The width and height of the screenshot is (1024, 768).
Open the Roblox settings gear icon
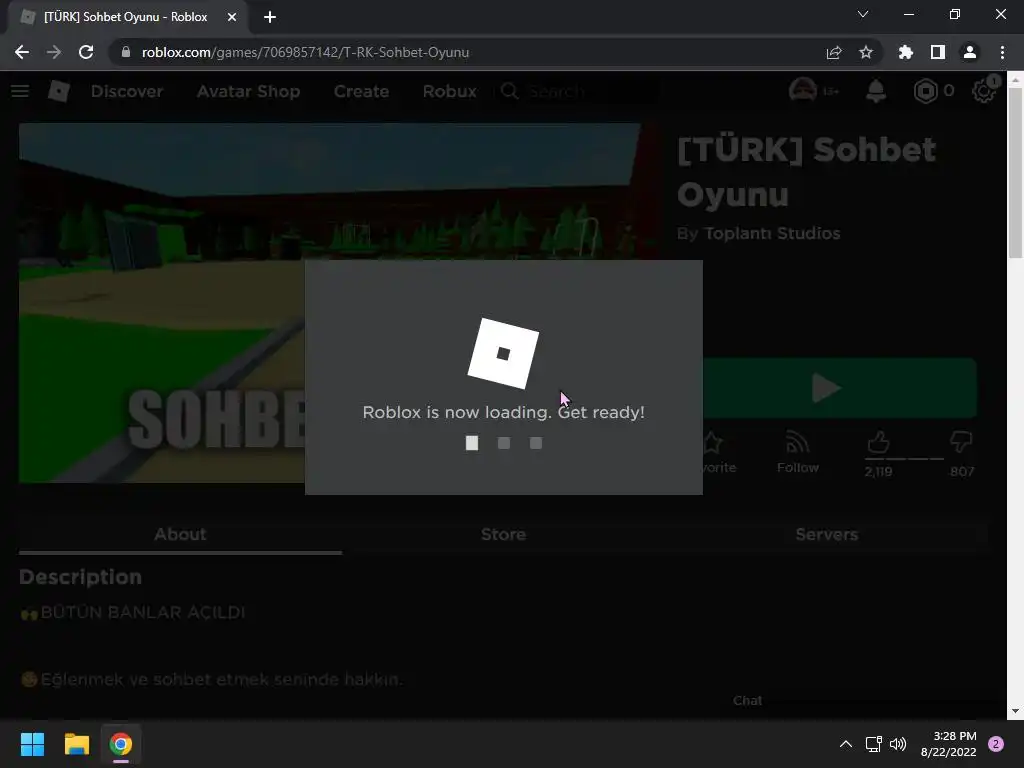point(984,91)
